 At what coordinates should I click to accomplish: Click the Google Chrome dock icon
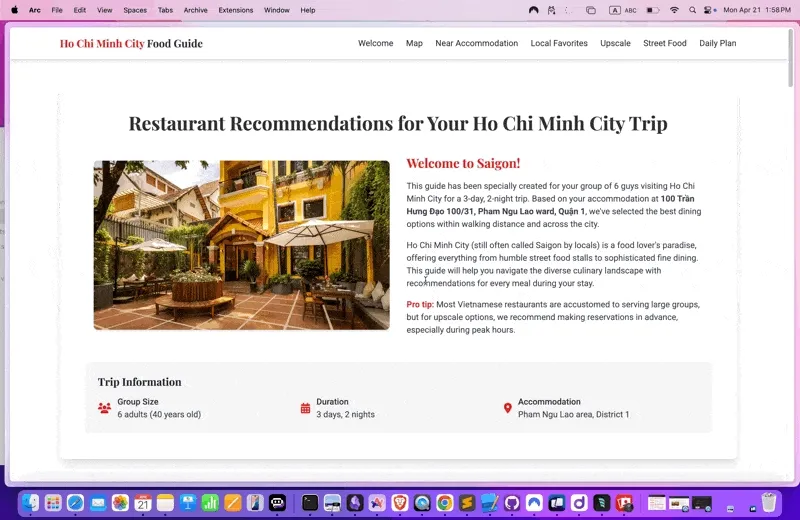[444, 502]
